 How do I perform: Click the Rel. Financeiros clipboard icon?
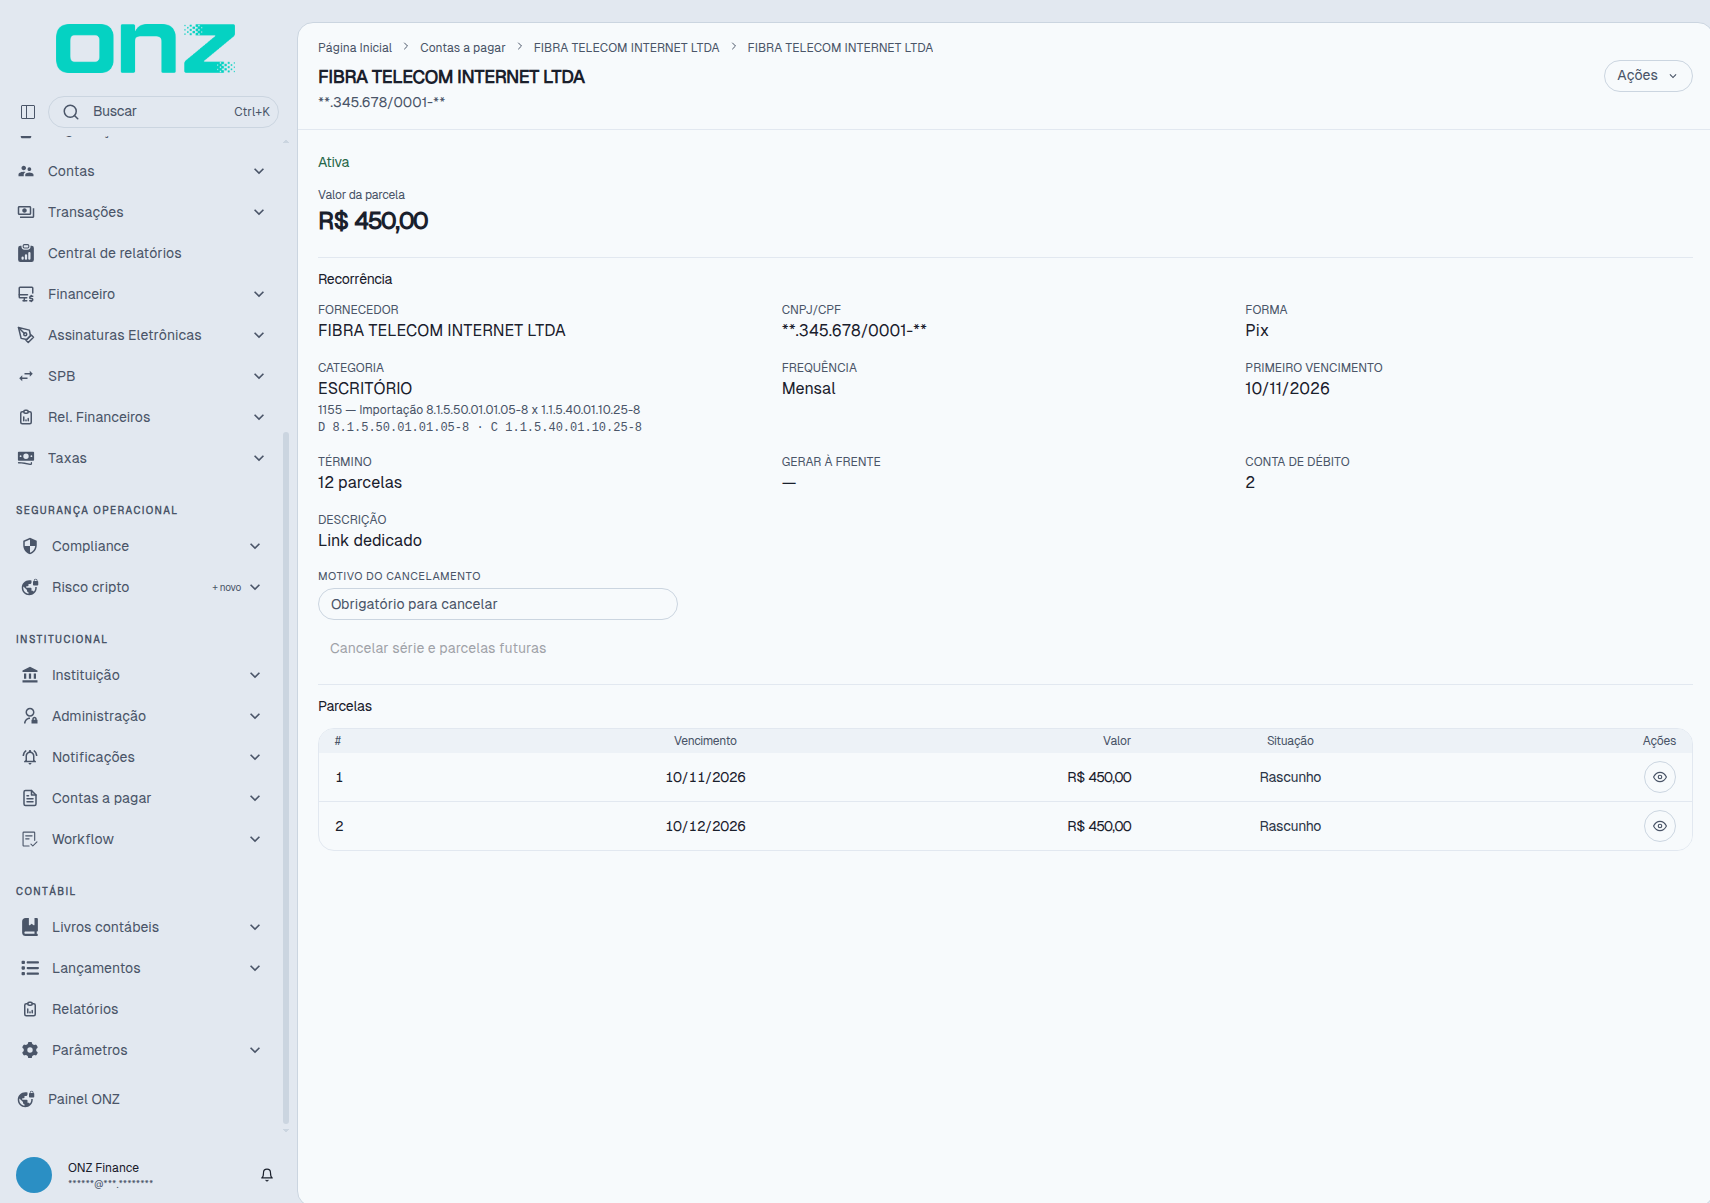[26, 417]
